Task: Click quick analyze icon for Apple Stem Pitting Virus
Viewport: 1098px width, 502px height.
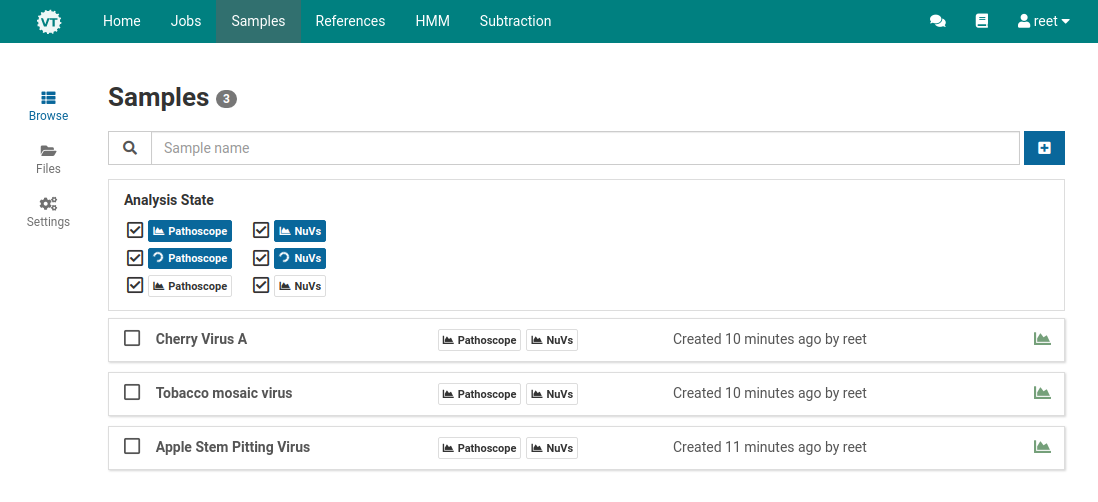Action: pyautogui.click(x=1042, y=447)
